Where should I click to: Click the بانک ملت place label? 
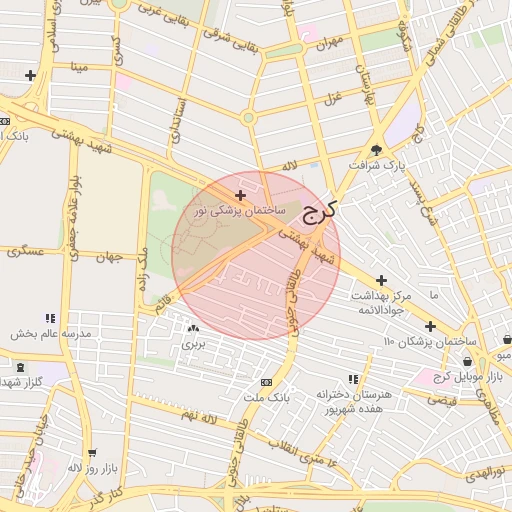tap(266, 397)
